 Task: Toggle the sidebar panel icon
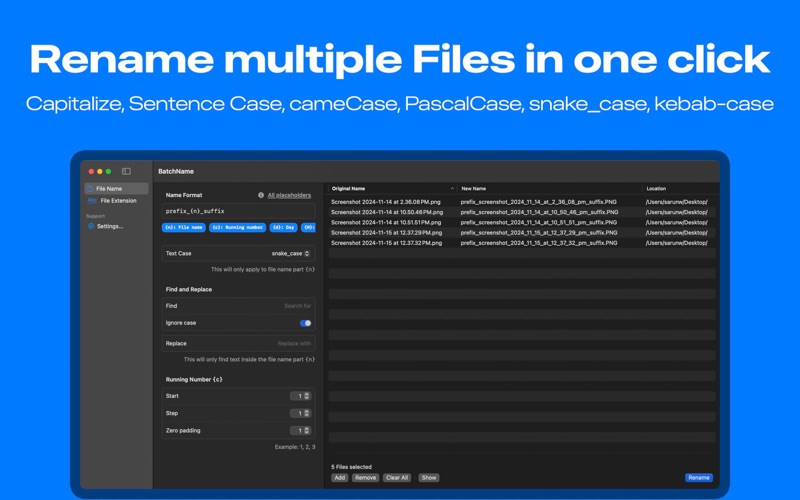pyautogui.click(x=126, y=172)
